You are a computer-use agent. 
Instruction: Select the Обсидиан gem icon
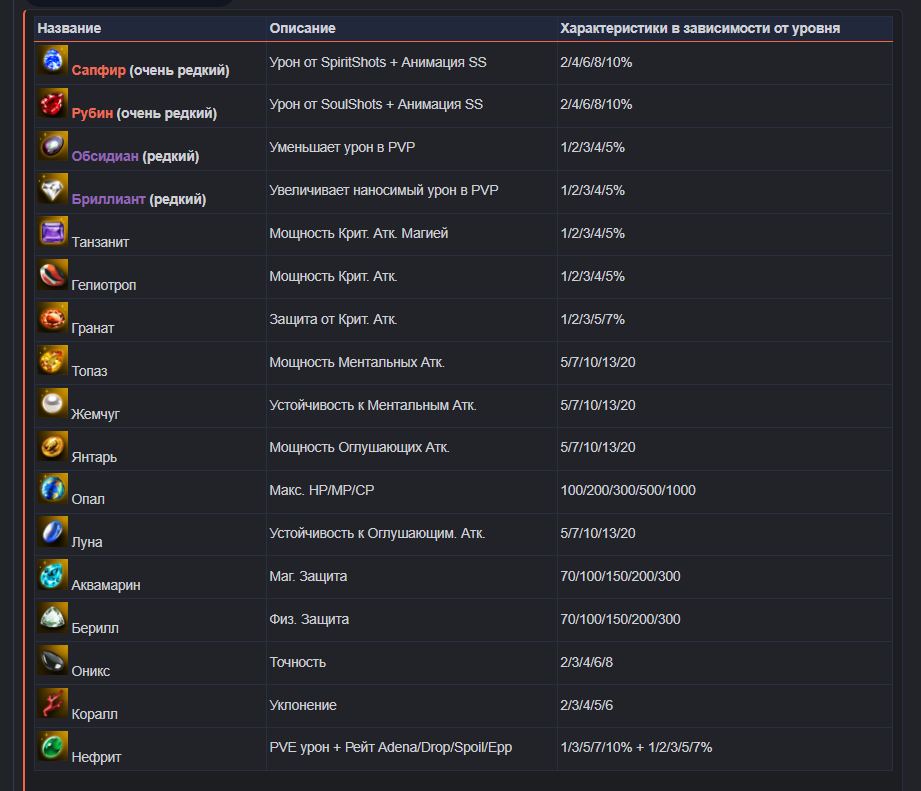point(52,147)
